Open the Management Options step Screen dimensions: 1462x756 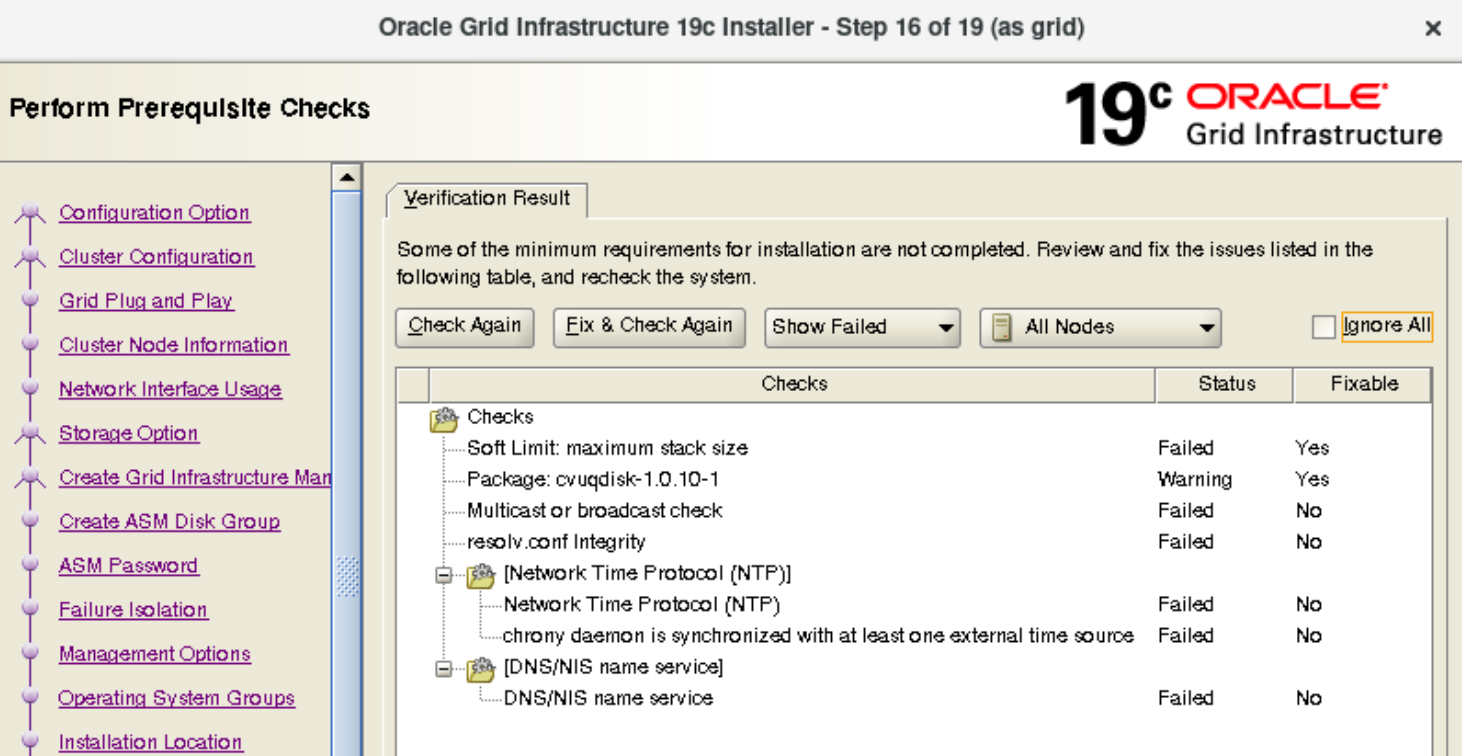click(155, 653)
